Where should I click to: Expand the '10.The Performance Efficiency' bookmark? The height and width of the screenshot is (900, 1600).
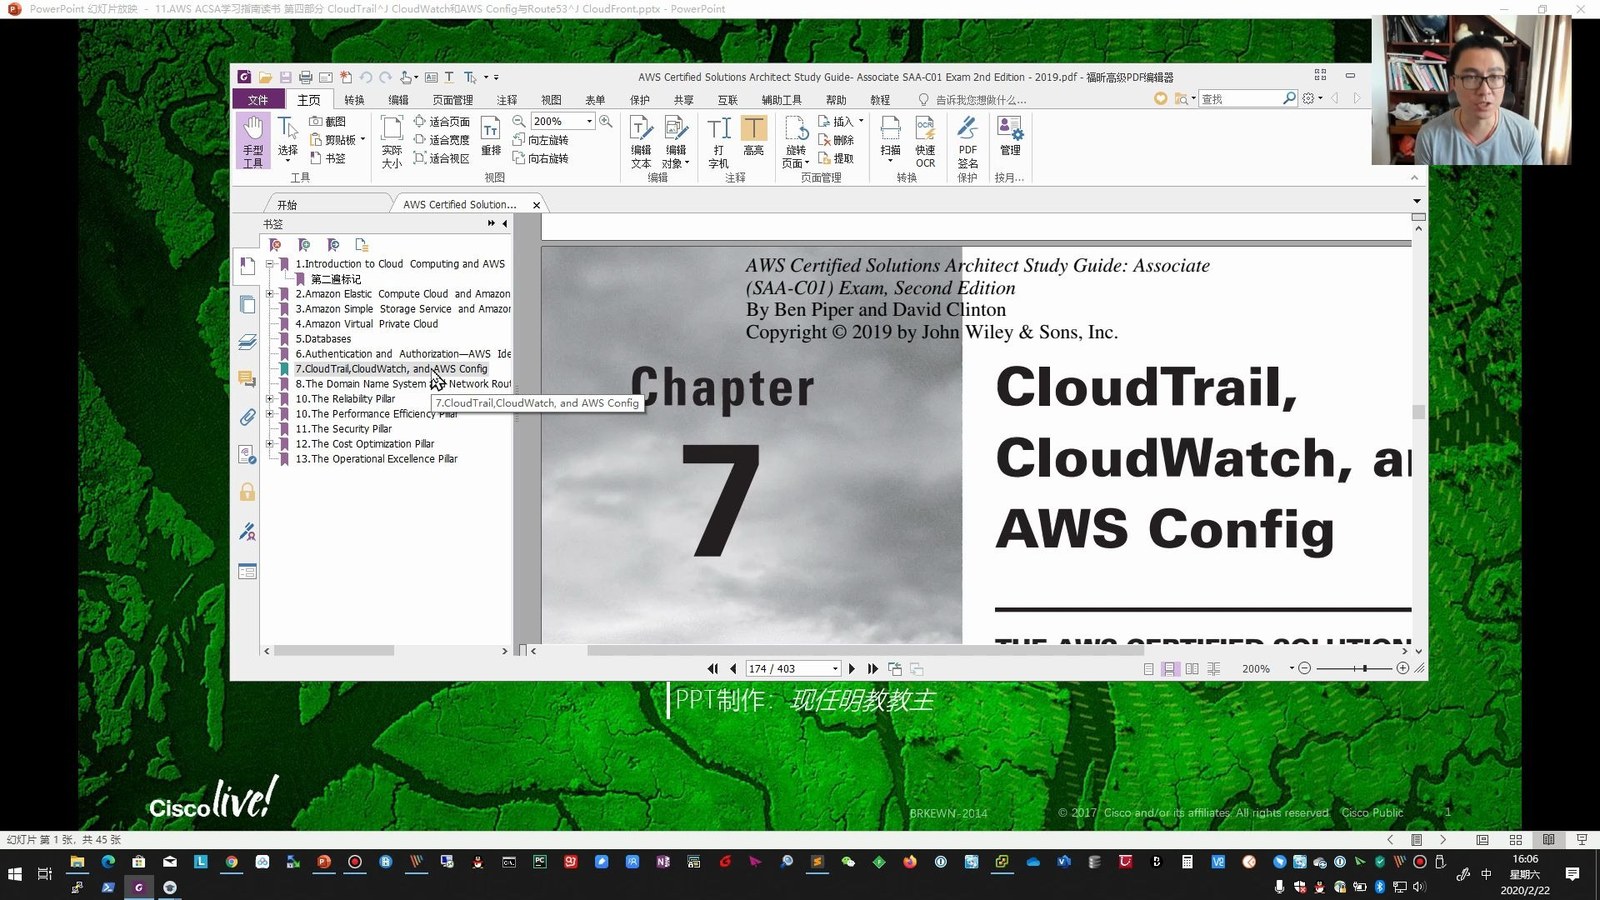(x=269, y=414)
